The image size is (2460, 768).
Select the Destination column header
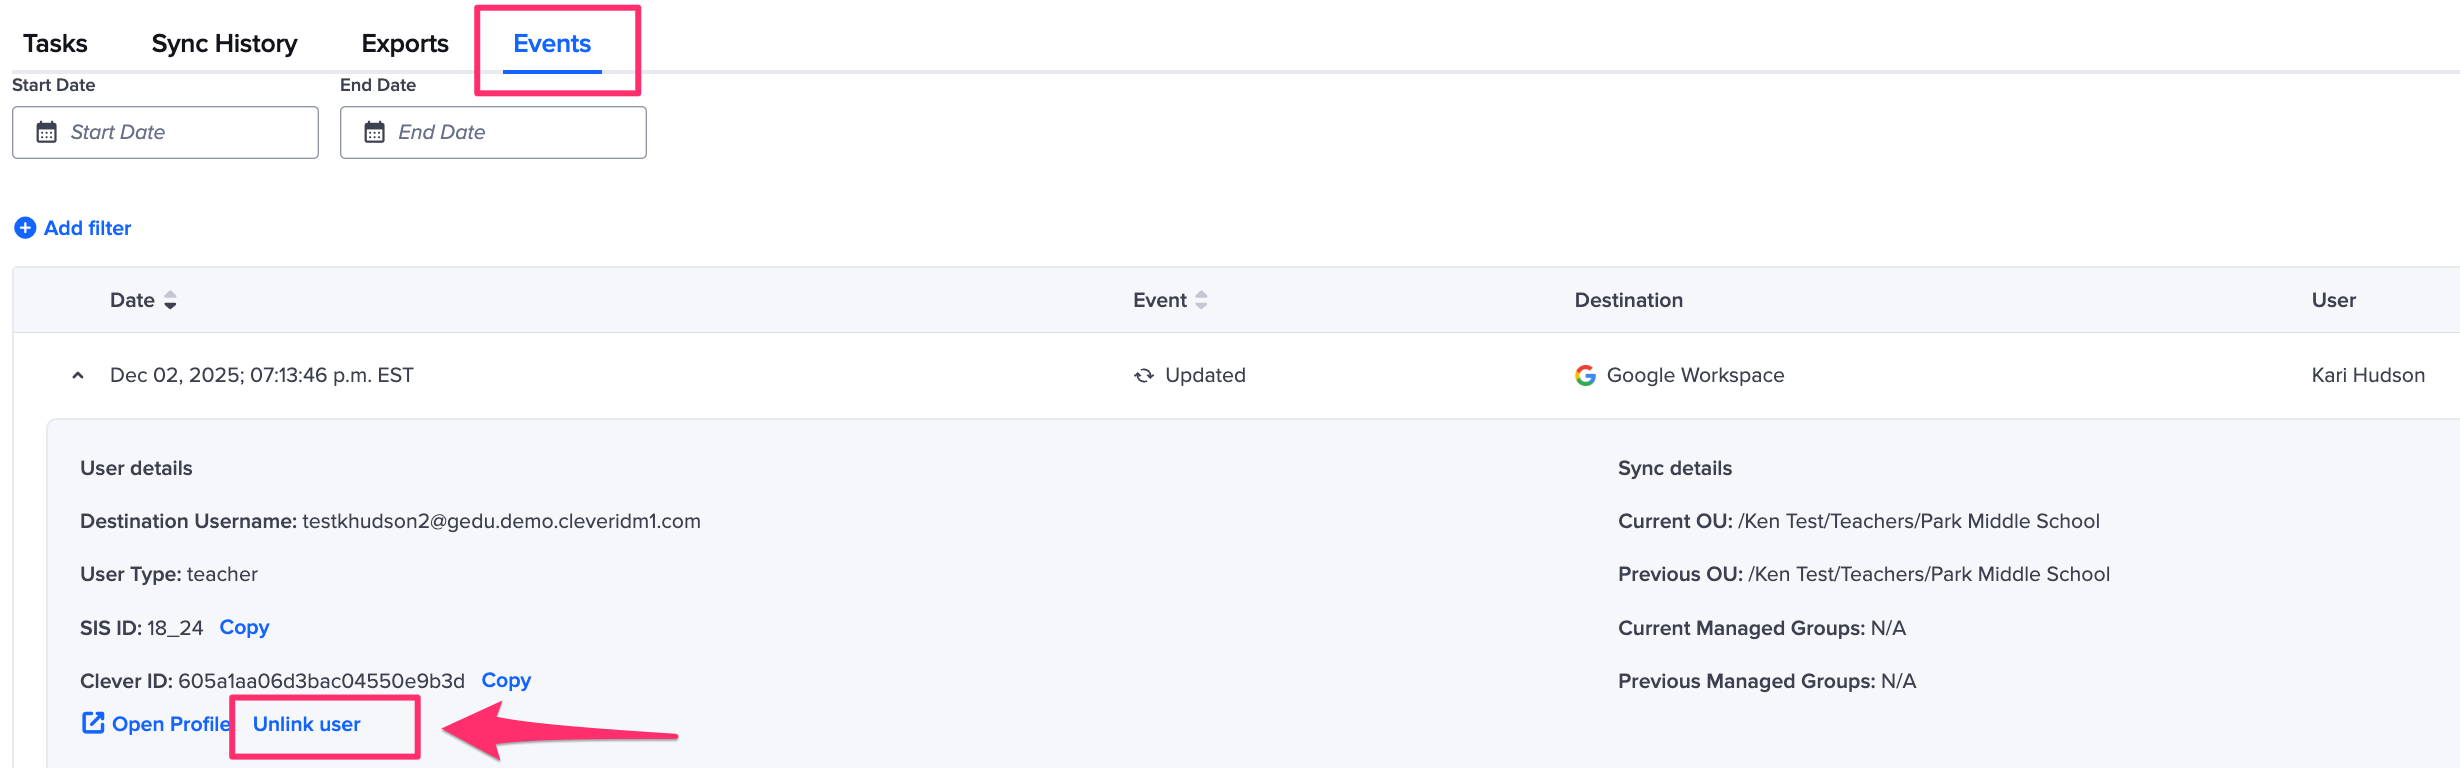tap(1628, 300)
